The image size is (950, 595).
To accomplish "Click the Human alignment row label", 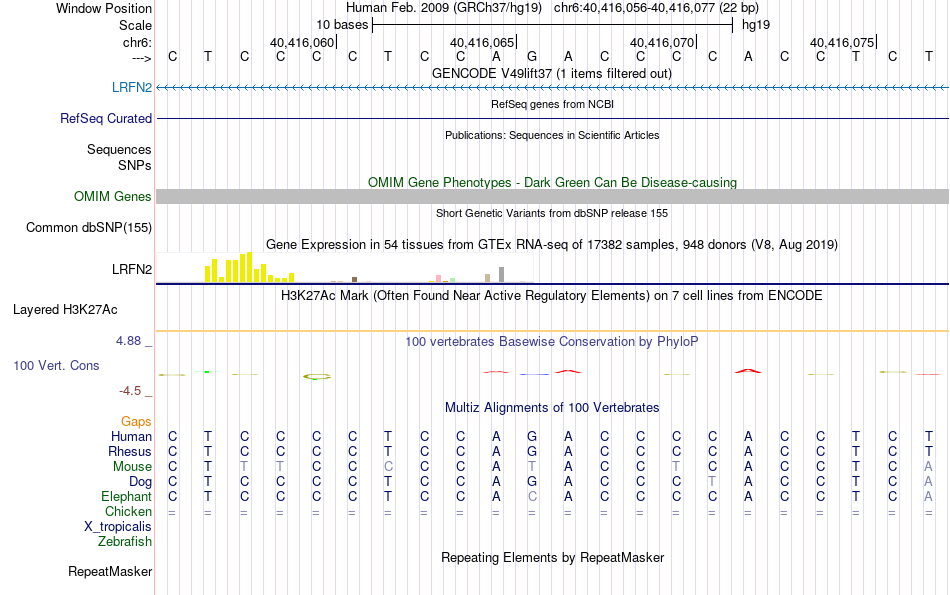I will pos(131,436).
